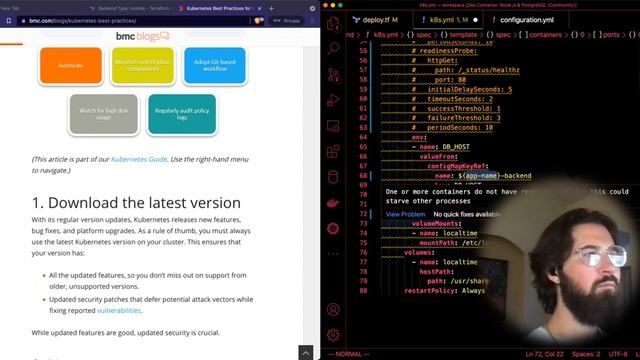Click Spaces: 2 in status bar
Screen dimensions: 640x360
586,354
